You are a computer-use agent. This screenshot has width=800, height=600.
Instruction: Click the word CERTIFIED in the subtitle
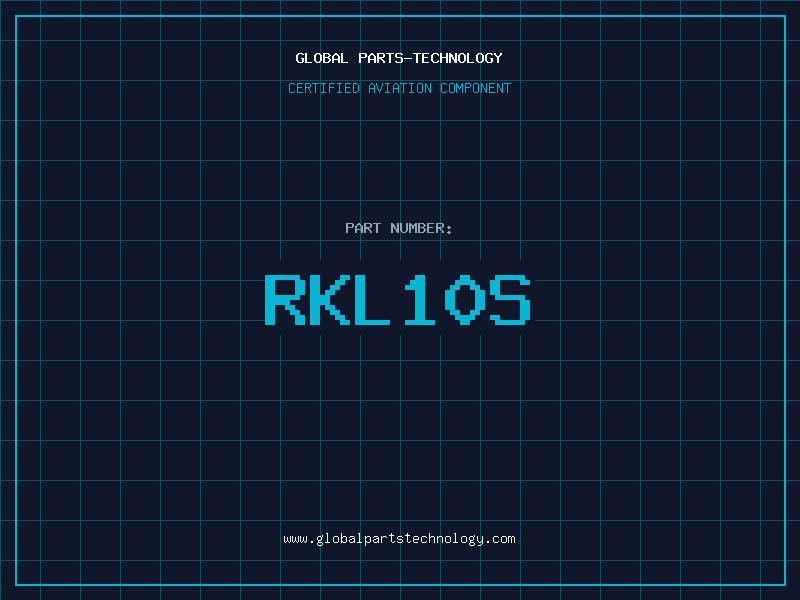(325, 89)
